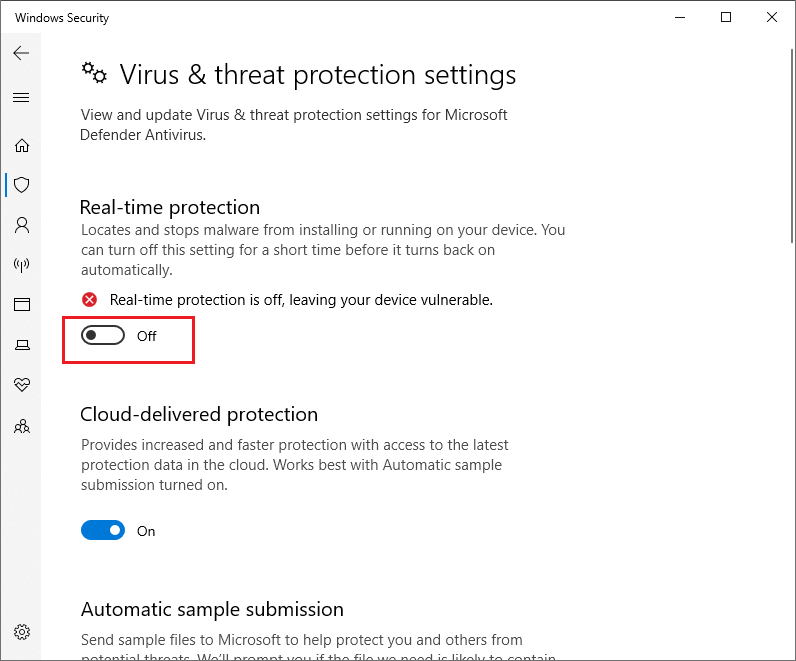Open Device security laptop icon

22,345
